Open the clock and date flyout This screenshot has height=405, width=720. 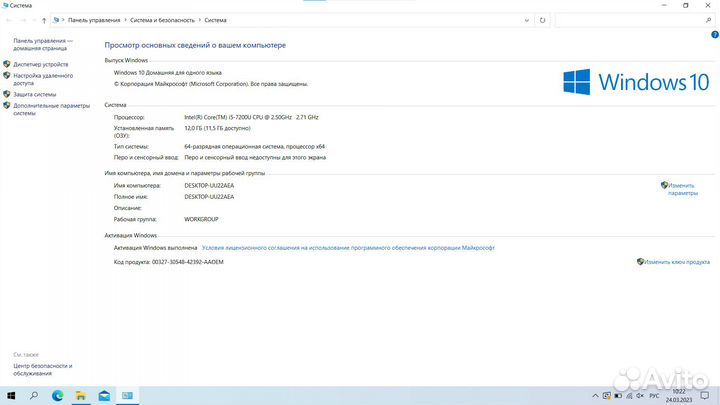(x=679, y=396)
